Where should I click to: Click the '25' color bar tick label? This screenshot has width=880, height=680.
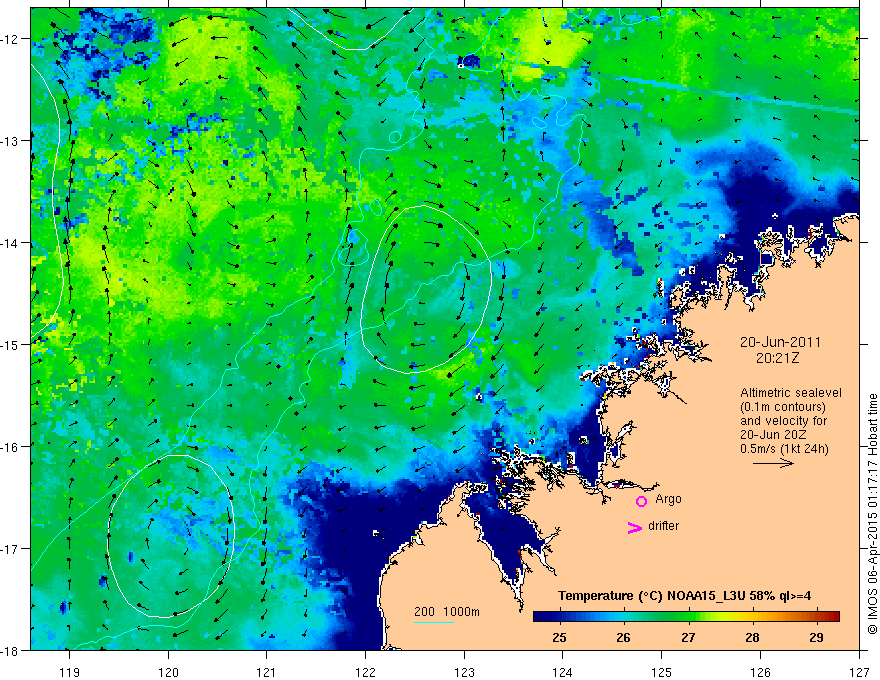tap(559, 637)
